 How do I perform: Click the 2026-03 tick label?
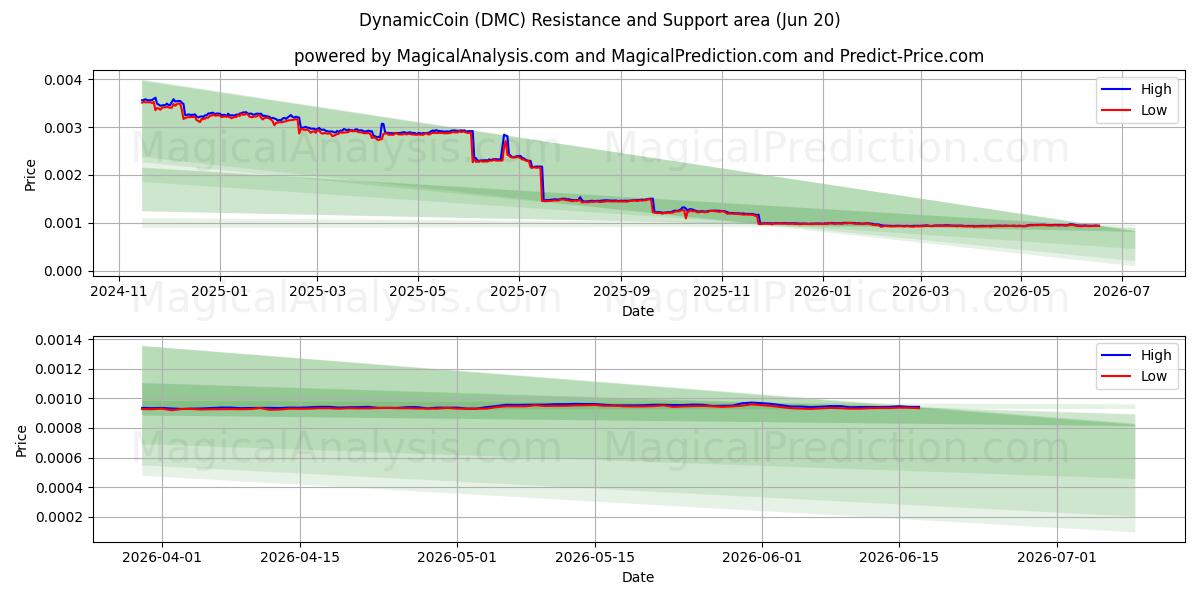pos(920,291)
